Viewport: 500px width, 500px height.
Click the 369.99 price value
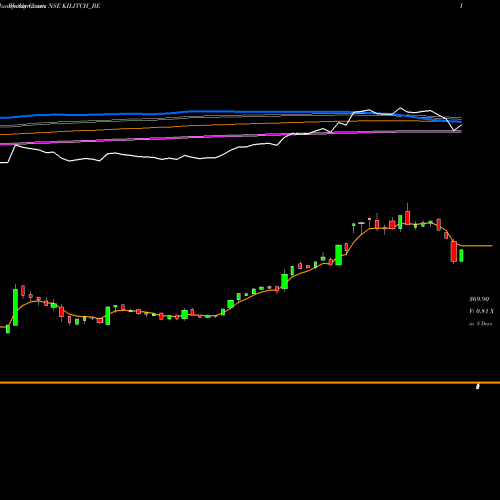(x=479, y=299)
